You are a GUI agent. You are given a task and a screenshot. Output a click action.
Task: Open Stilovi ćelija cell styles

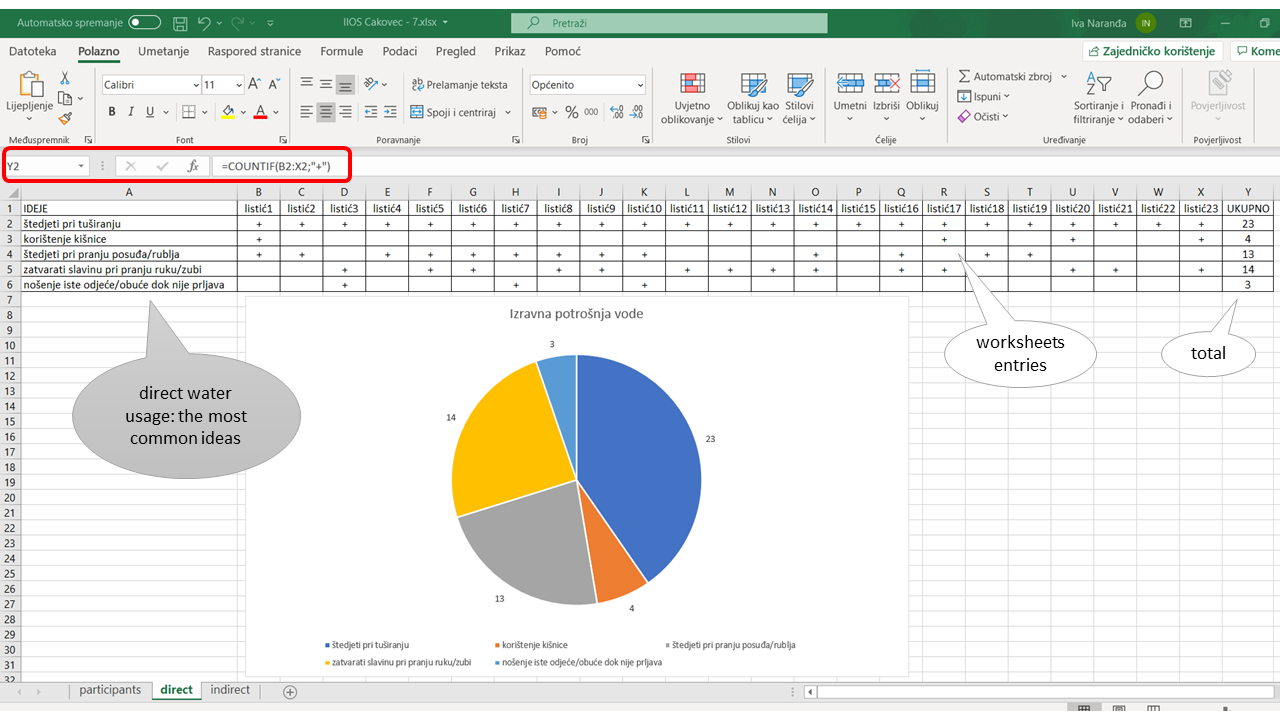[799, 98]
